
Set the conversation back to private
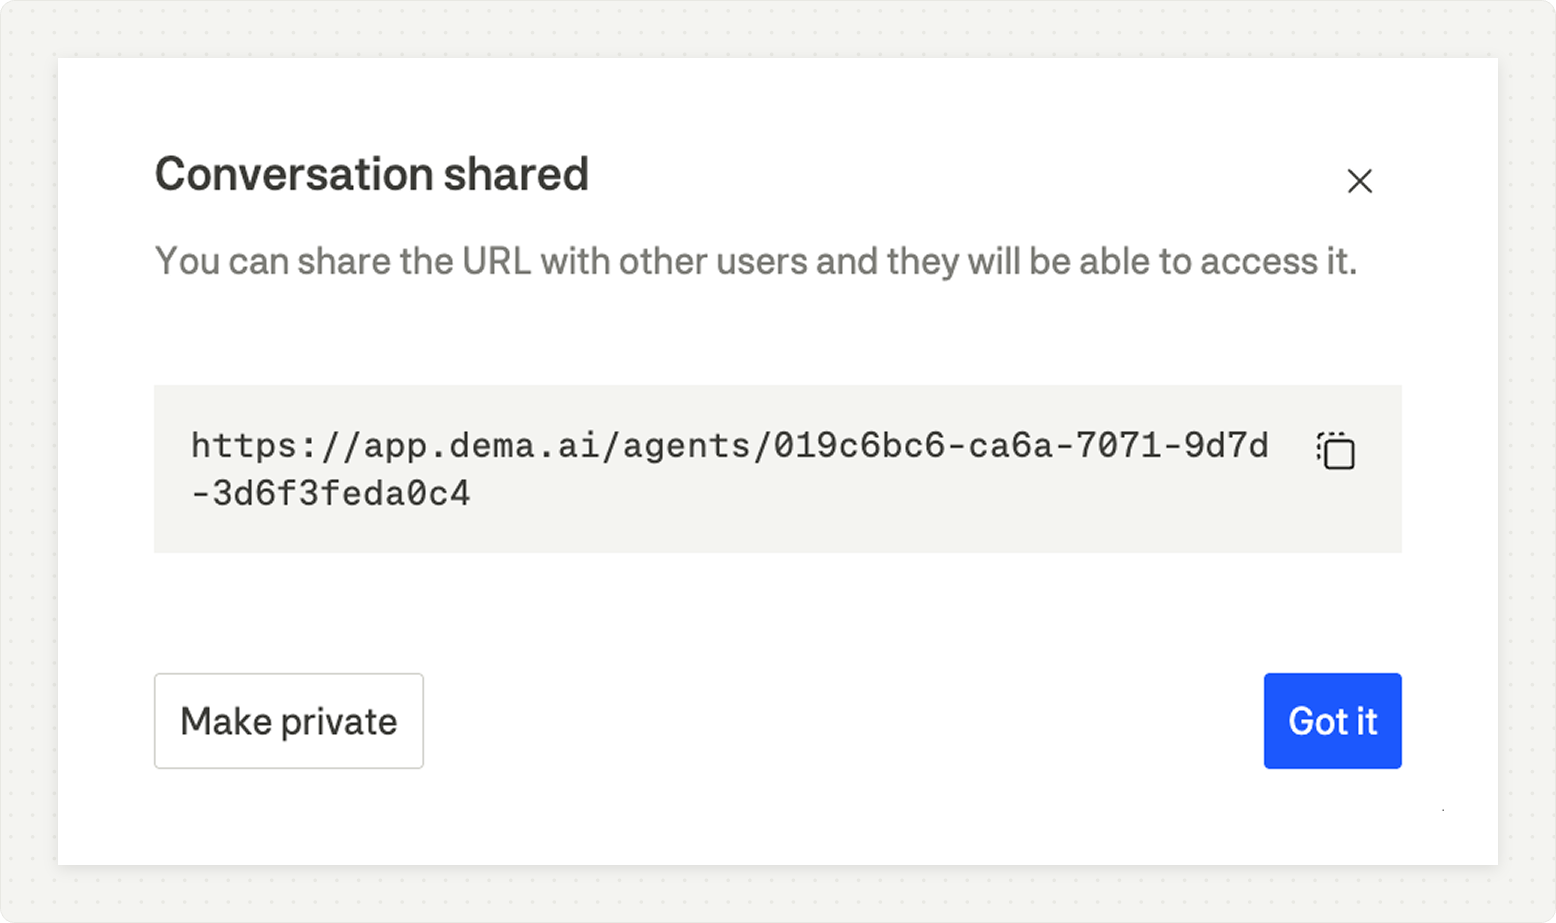click(288, 721)
